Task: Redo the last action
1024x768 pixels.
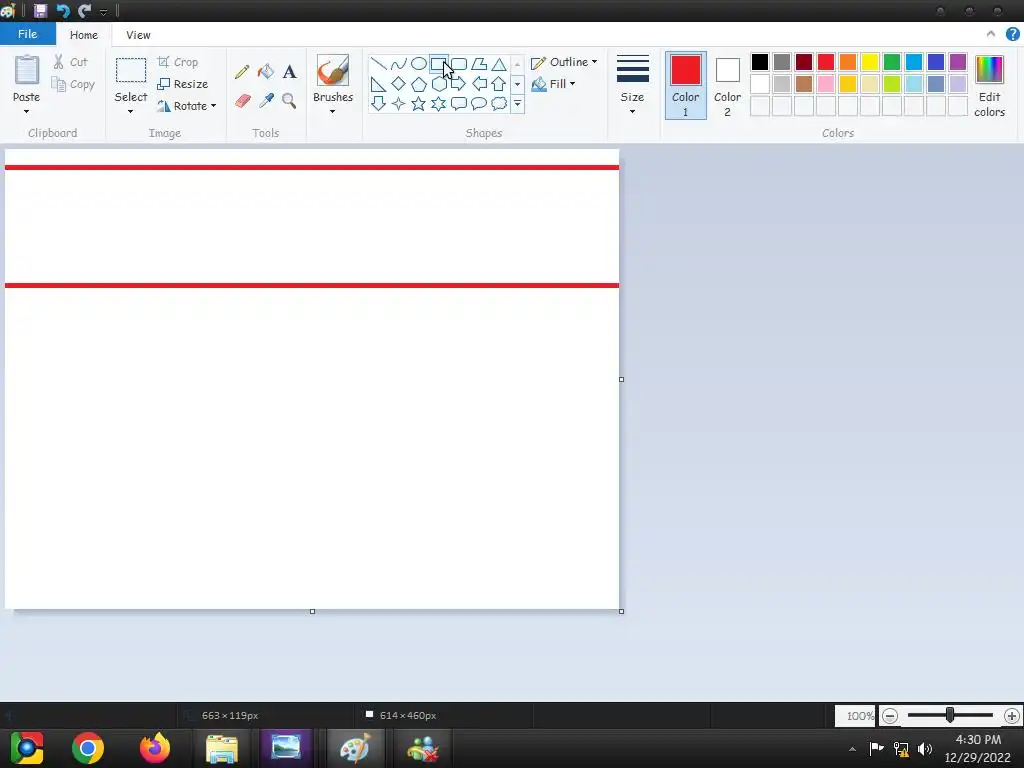Action: coord(84,10)
